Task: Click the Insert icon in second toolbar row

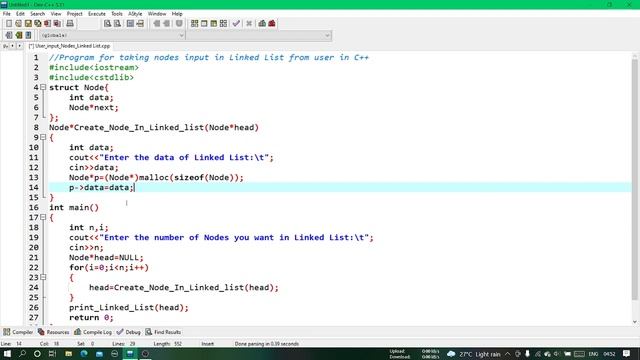Action: tap(9, 35)
